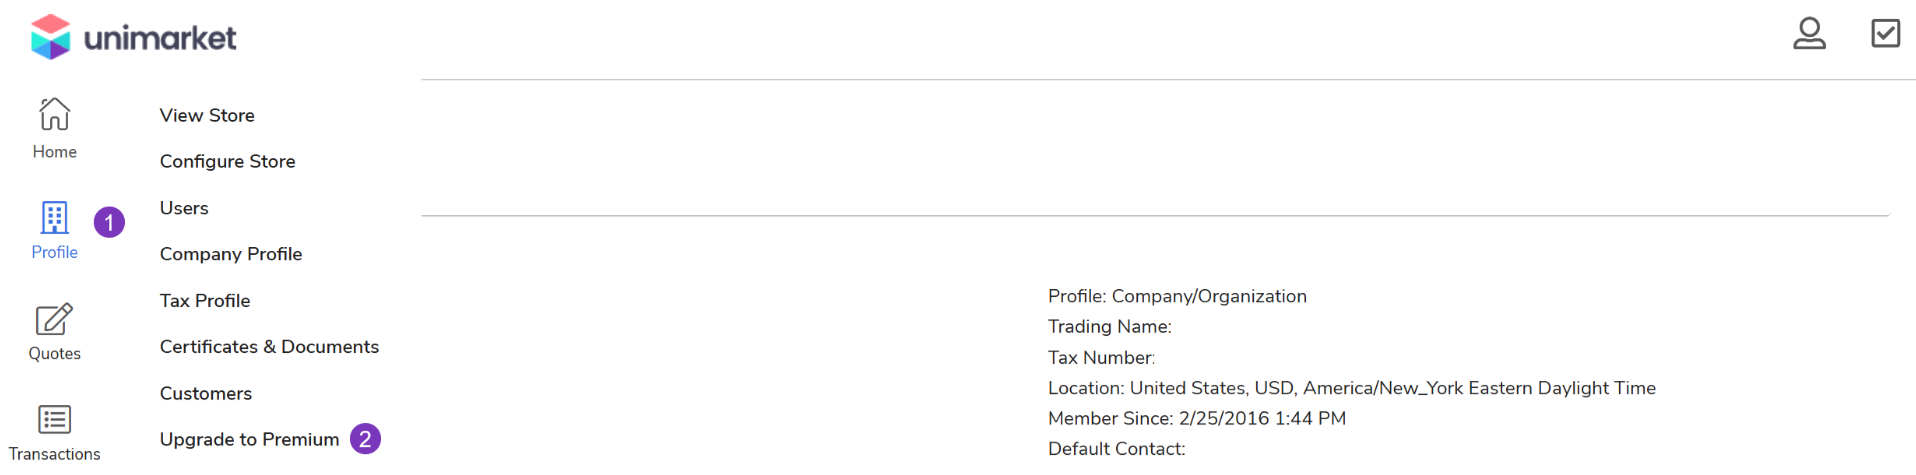
Task: Click the Home label in sidebar
Action: pos(54,152)
